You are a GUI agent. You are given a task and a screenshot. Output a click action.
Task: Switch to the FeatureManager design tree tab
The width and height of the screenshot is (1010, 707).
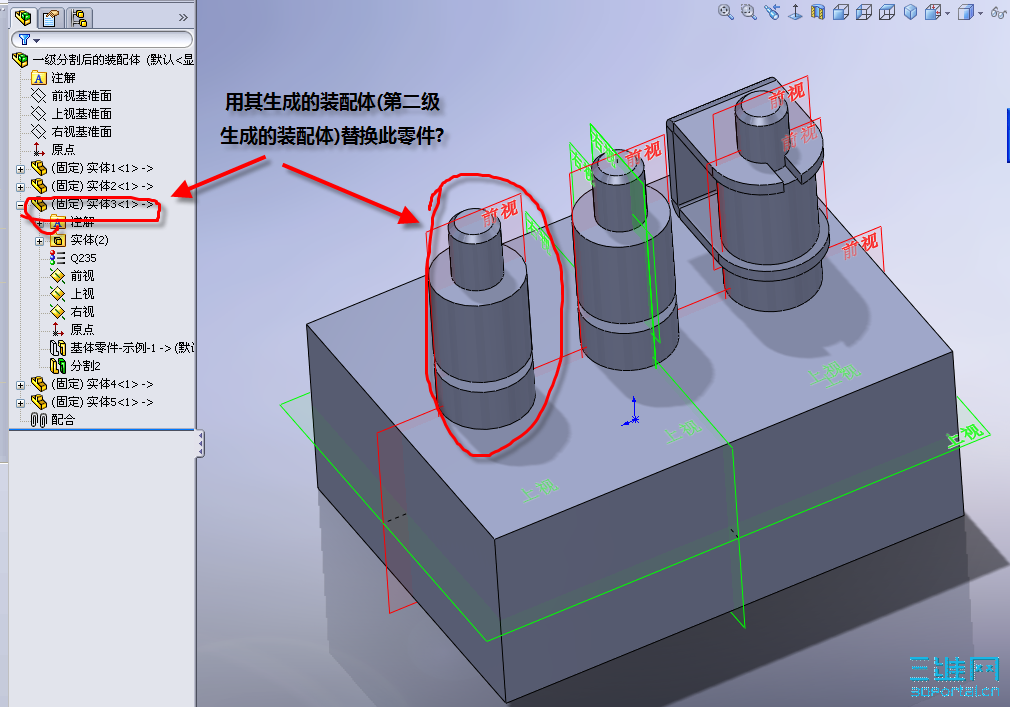point(23,17)
